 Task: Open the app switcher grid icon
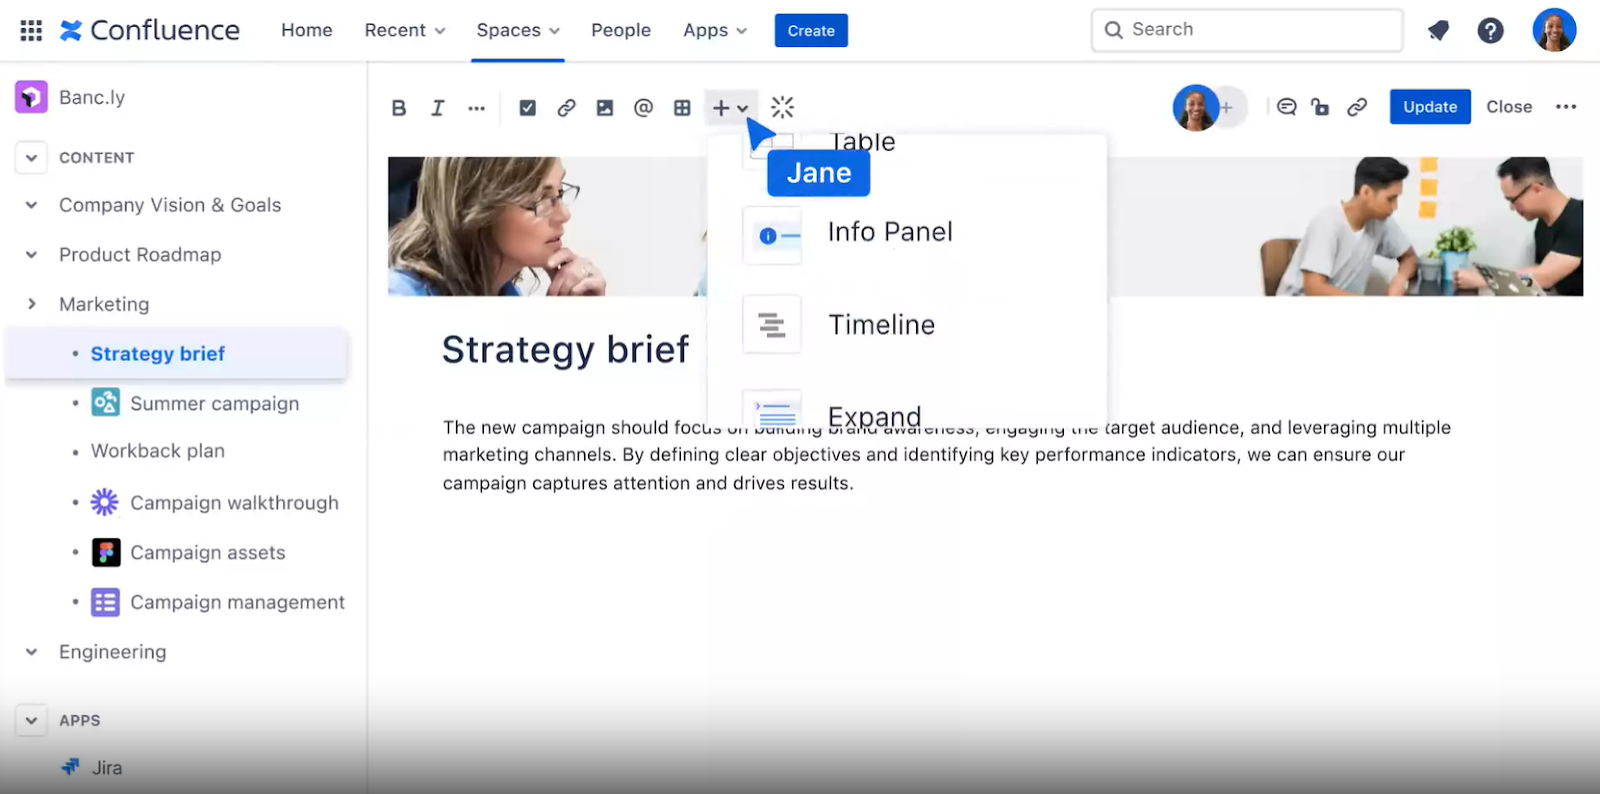(31, 30)
